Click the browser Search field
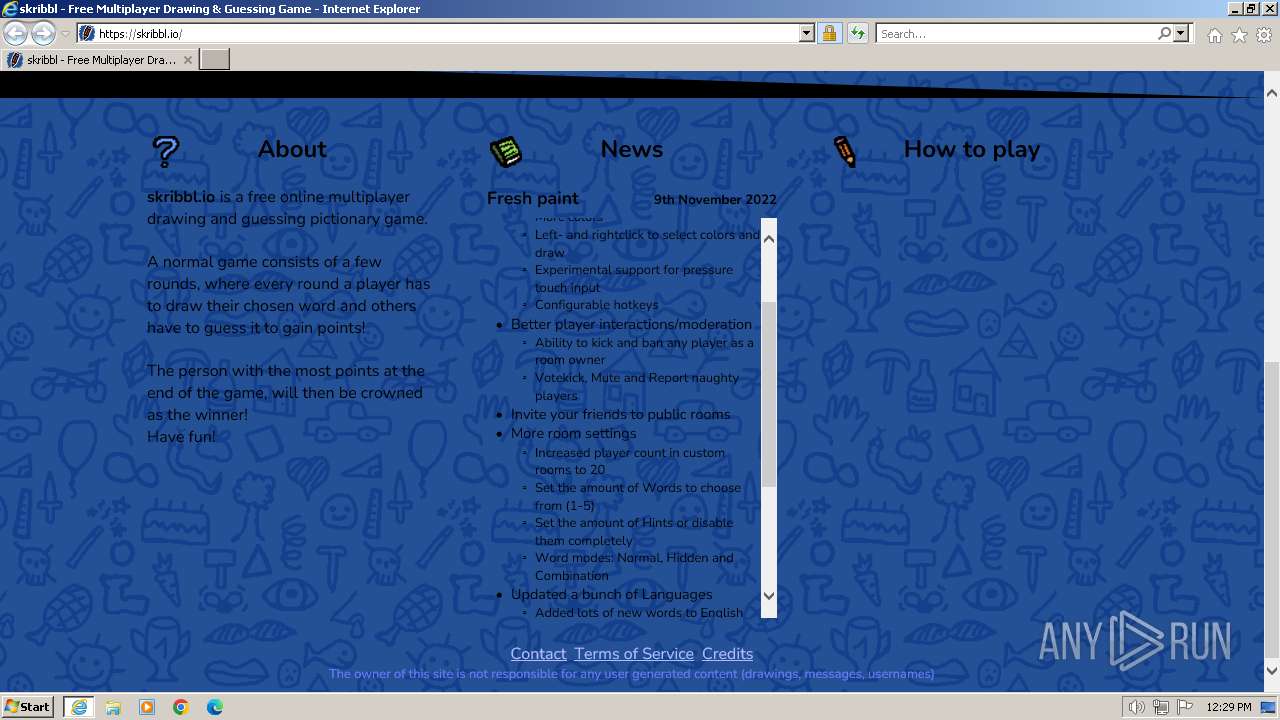The image size is (1280, 720). point(1017,33)
